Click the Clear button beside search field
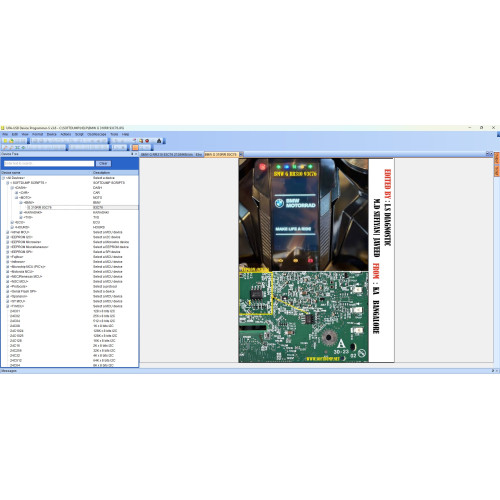The width and height of the screenshot is (500, 500). [x=103, y=163]
